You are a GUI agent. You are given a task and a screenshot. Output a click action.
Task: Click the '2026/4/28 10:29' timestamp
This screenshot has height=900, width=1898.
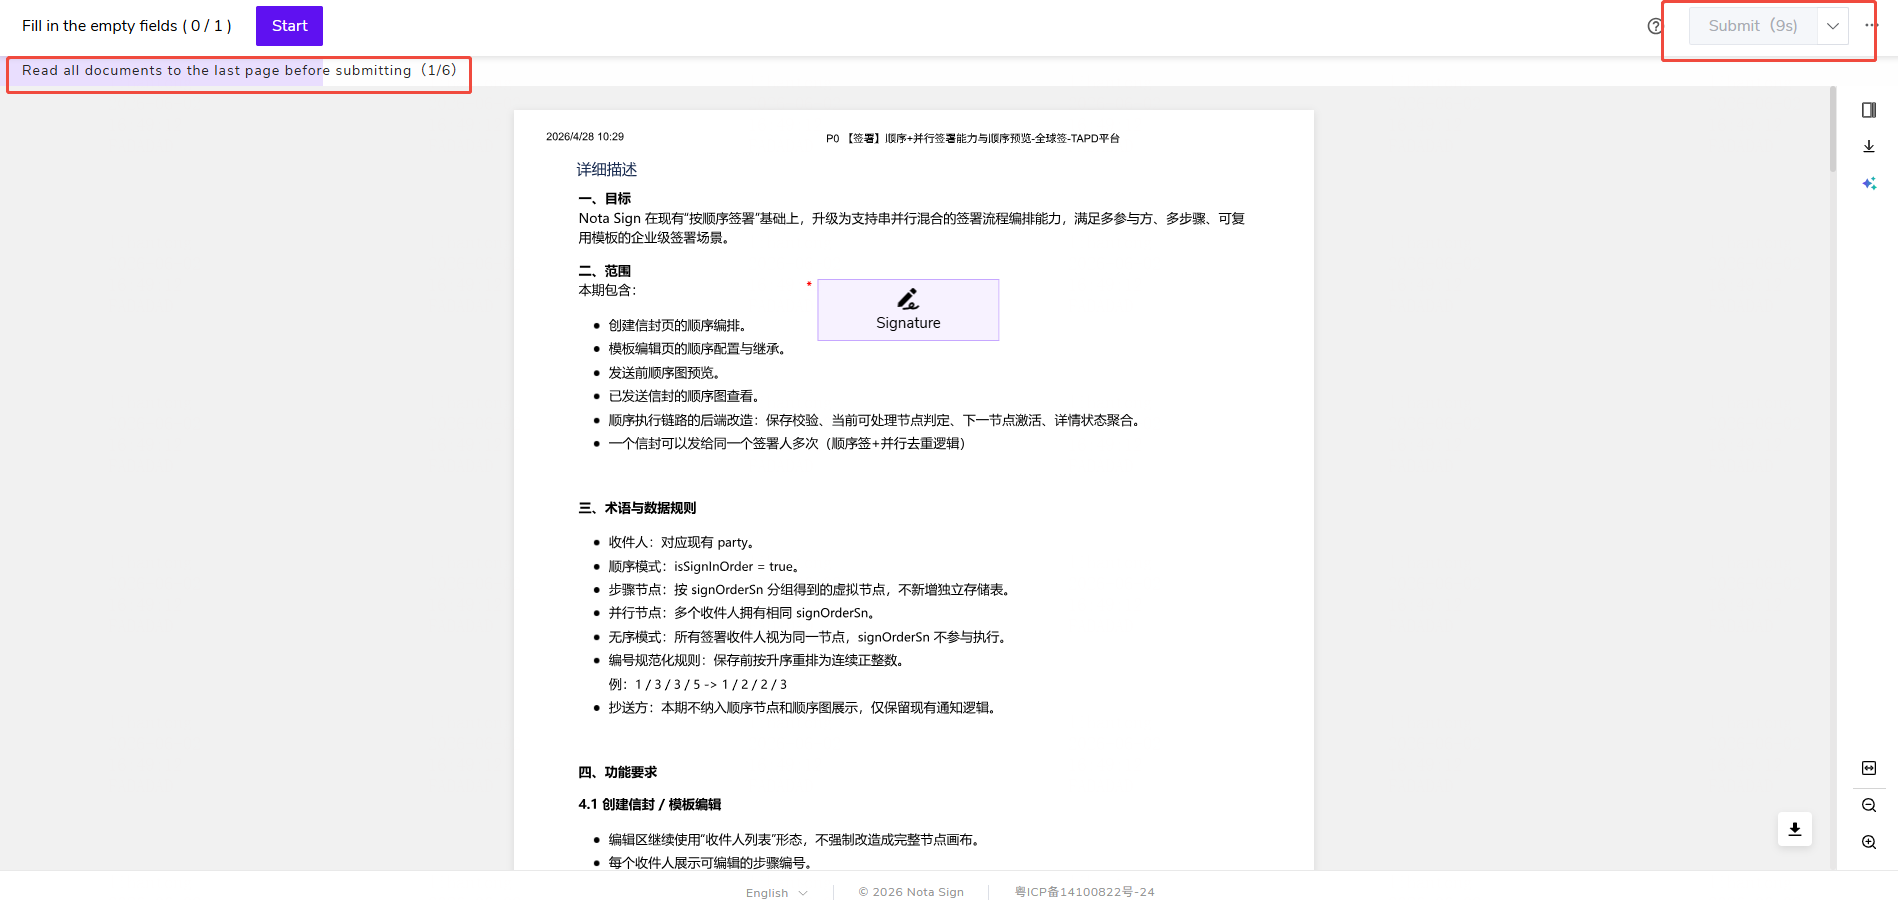[x=585, y=137]
